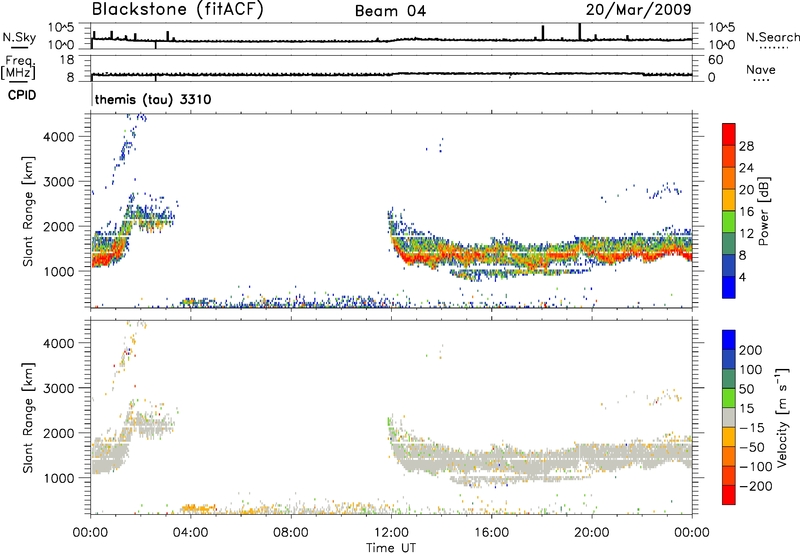Click the 'N.Sky' axis label
This screenshot has width=800, height=554.
tap(19, 37)
